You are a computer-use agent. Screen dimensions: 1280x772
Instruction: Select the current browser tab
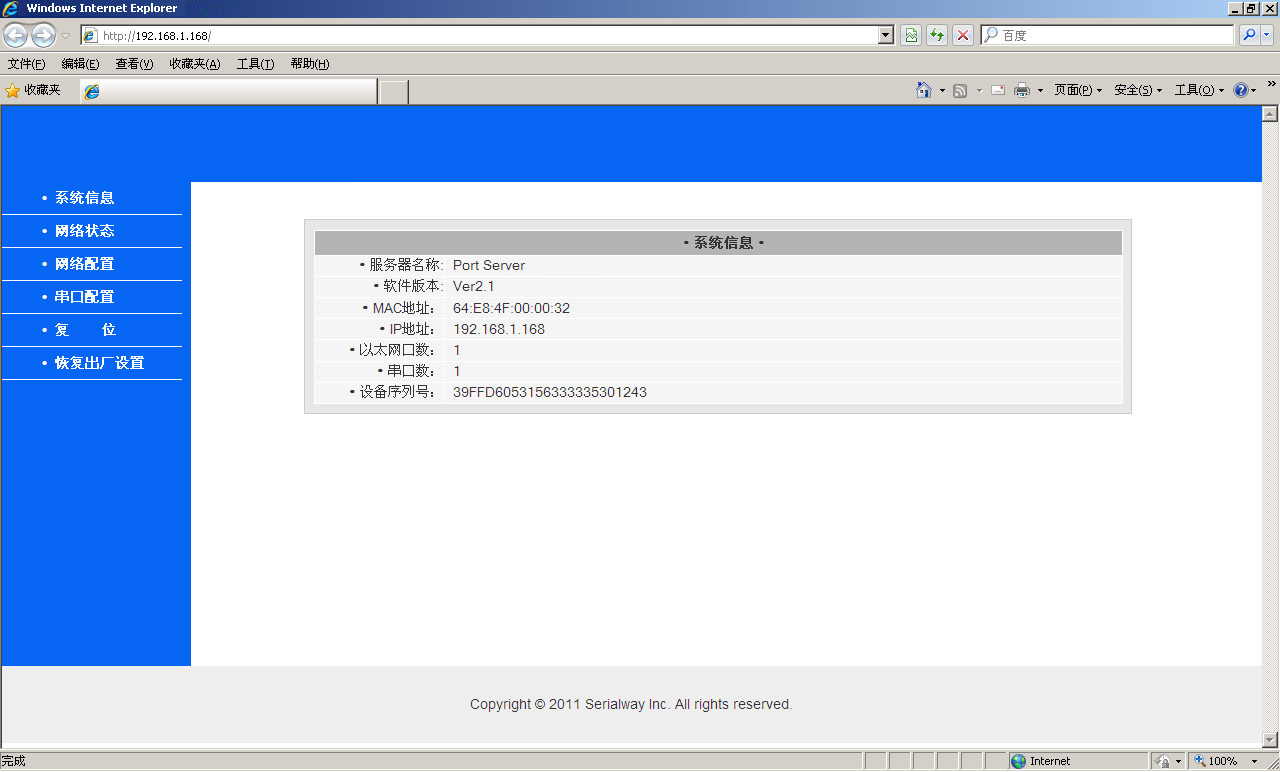pyautogui.click(x=228, y=91)
